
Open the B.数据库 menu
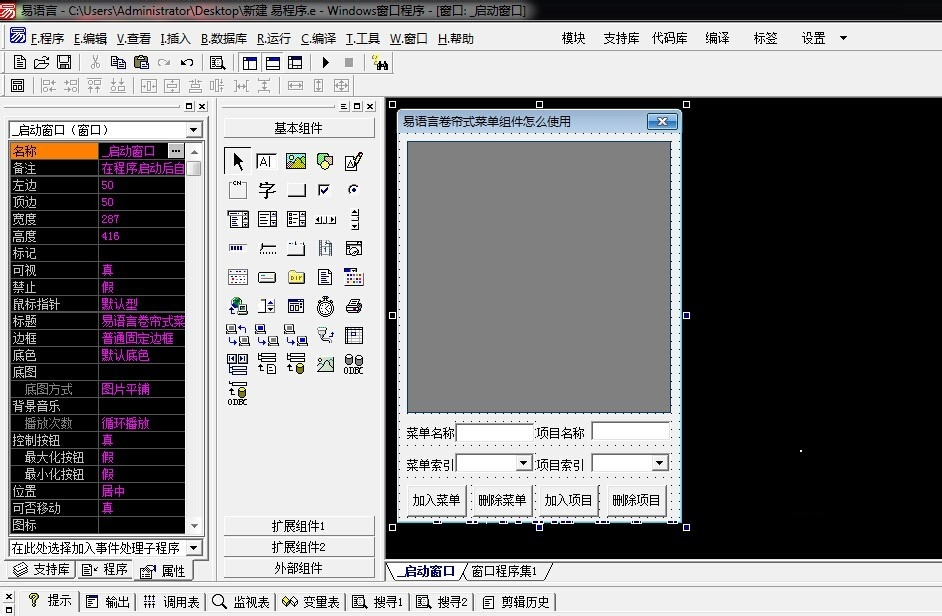pos(223,38)
